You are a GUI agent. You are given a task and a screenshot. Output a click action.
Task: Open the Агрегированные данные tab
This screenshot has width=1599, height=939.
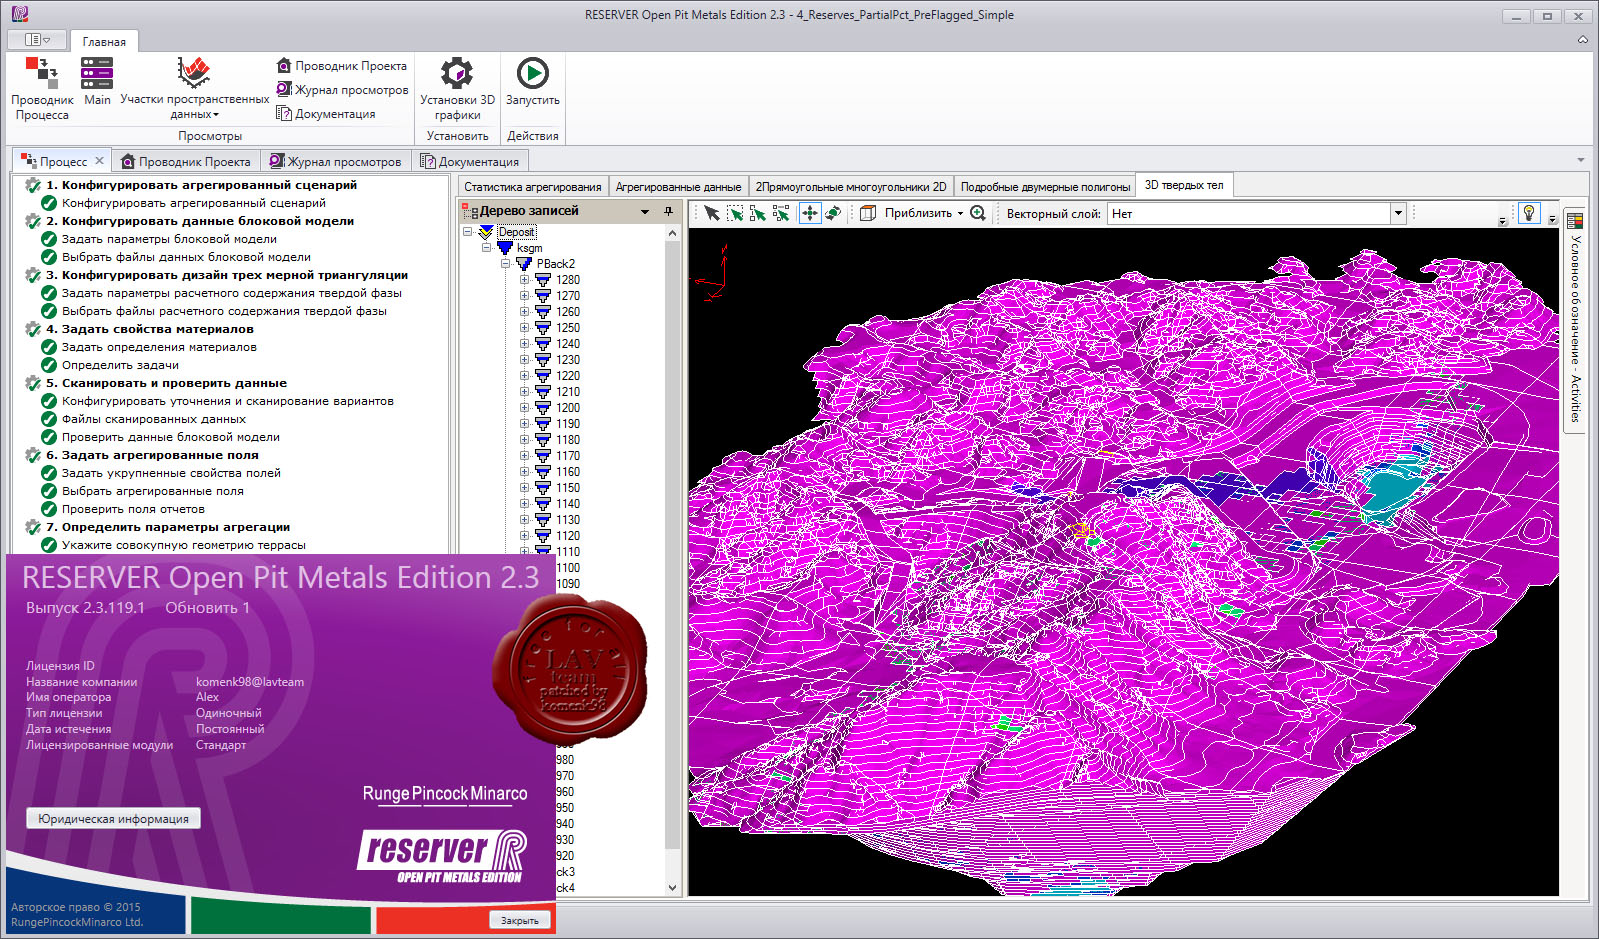[678, 187]
